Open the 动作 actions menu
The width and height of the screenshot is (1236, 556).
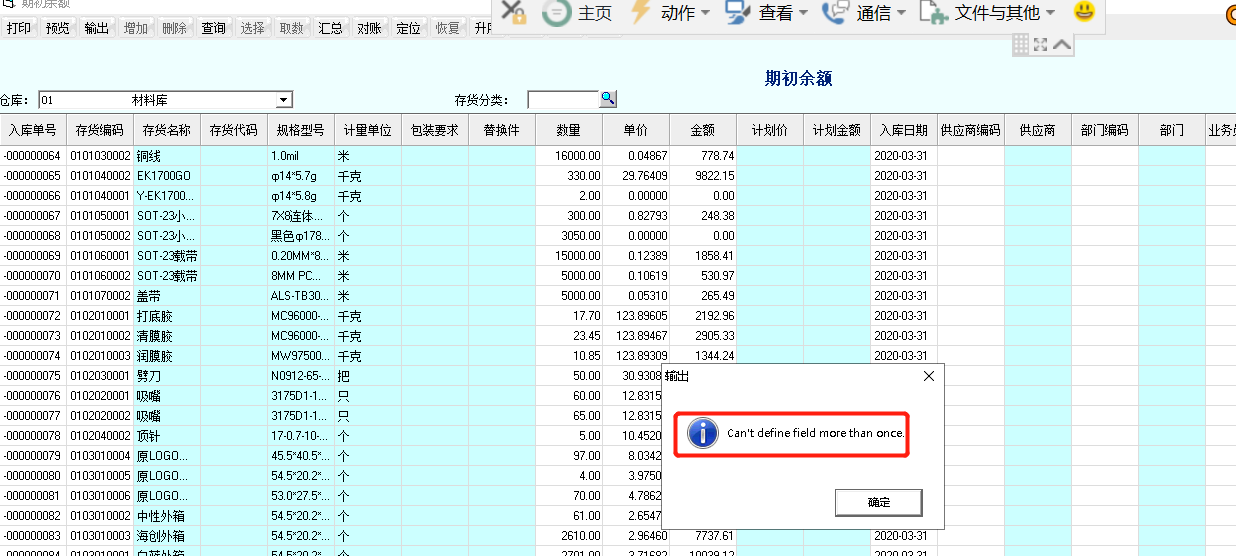coord(670,13)
